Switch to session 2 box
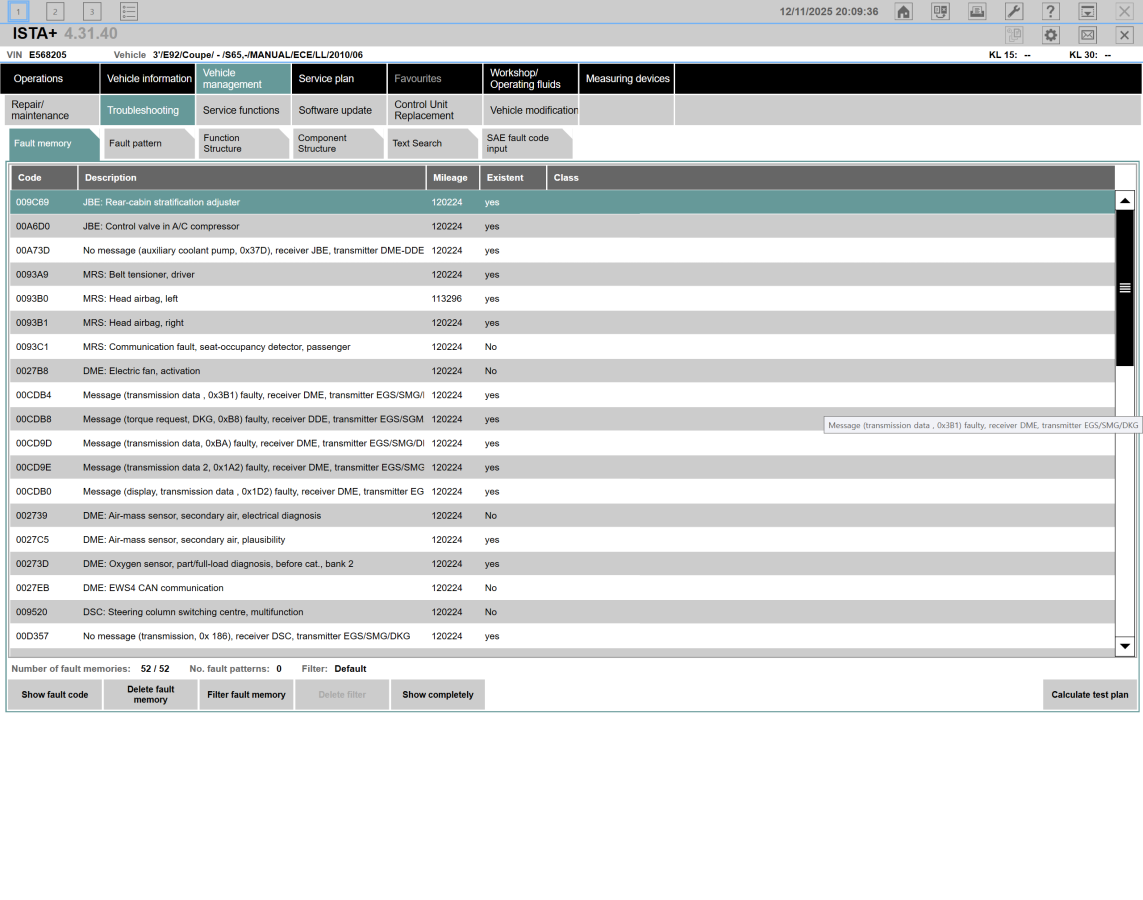The image size is (1143, 900). pyautogui.click(x=55, y=12)
